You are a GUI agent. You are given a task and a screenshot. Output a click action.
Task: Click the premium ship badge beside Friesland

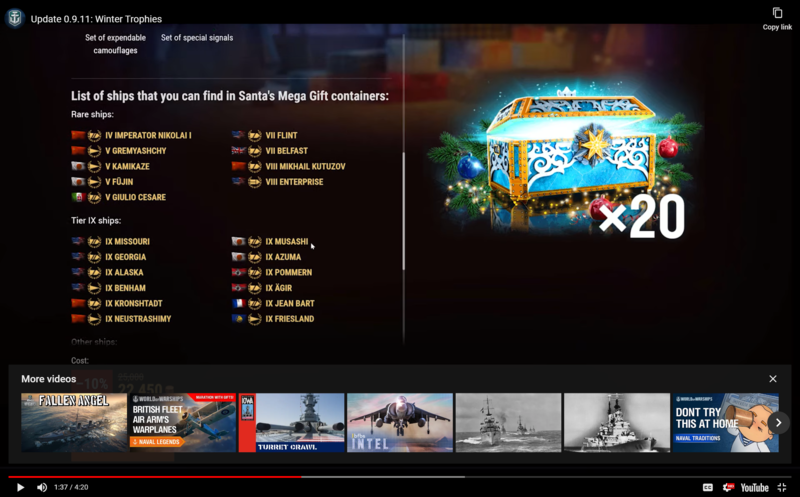pyautogui.click(x=255, y=318)
